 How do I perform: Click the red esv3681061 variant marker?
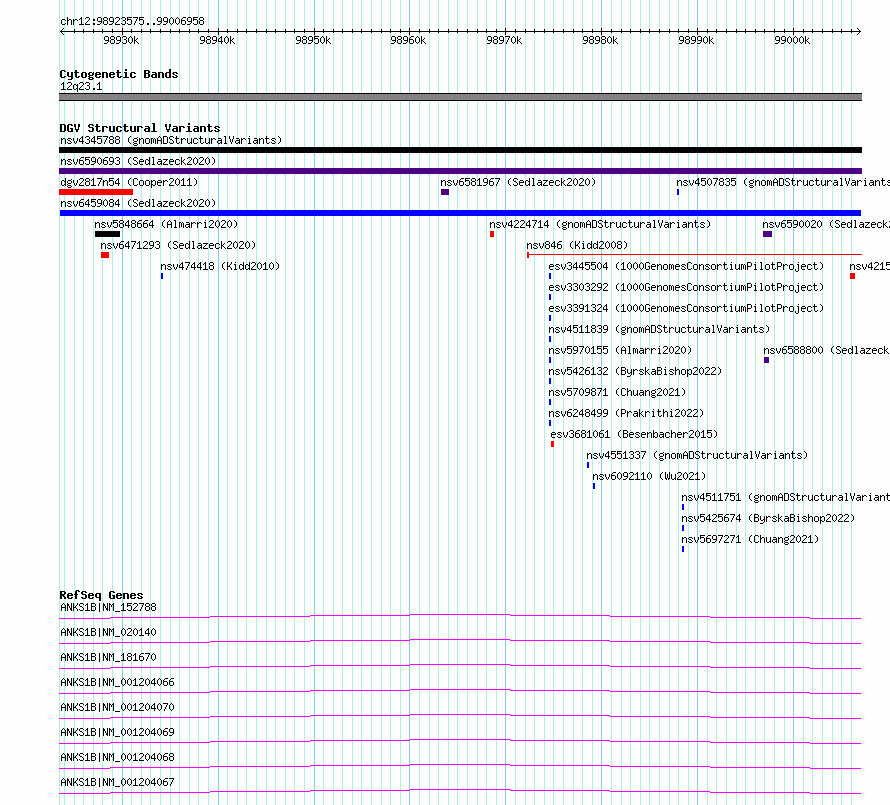552,444
